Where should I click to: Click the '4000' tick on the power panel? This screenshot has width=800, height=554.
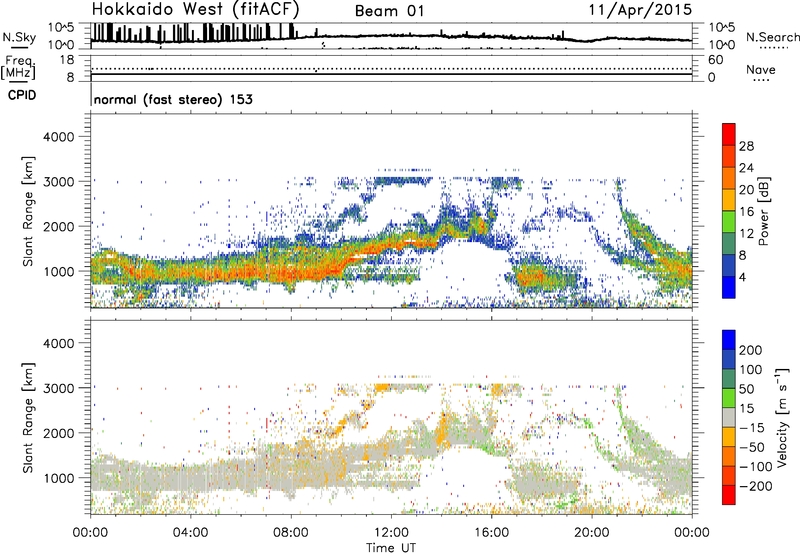tap(58, 137)
